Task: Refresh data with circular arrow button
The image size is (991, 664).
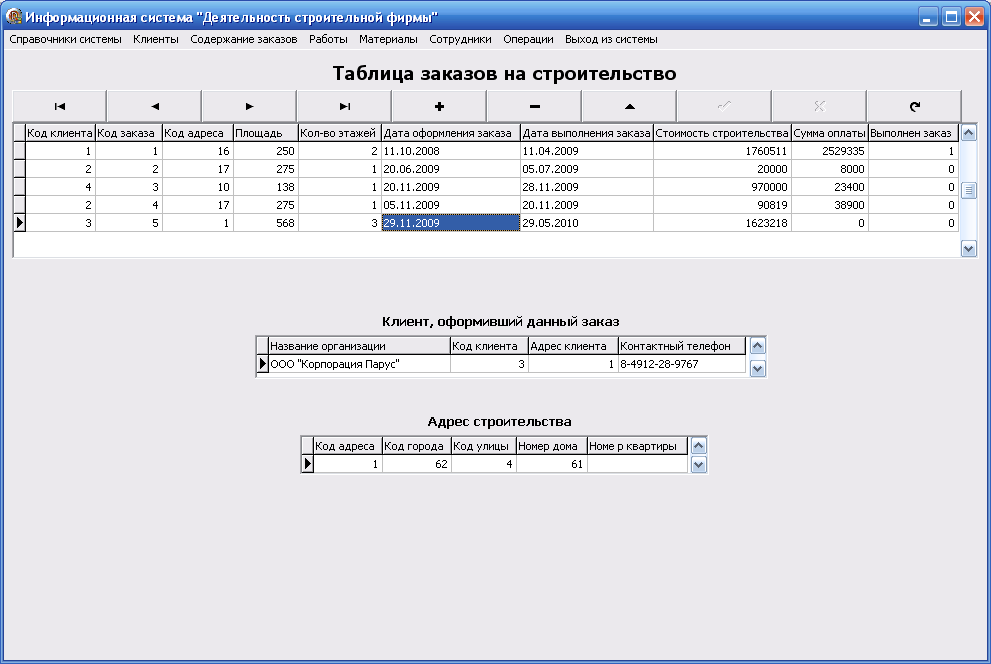Action: 915,106
